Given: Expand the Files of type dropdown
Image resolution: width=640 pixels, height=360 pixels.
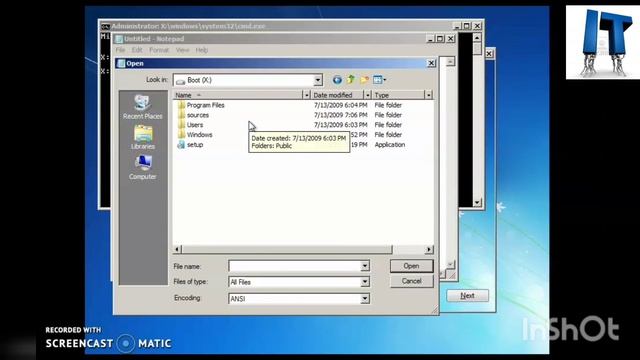Looking at the screenshot, I should (365, 282).
